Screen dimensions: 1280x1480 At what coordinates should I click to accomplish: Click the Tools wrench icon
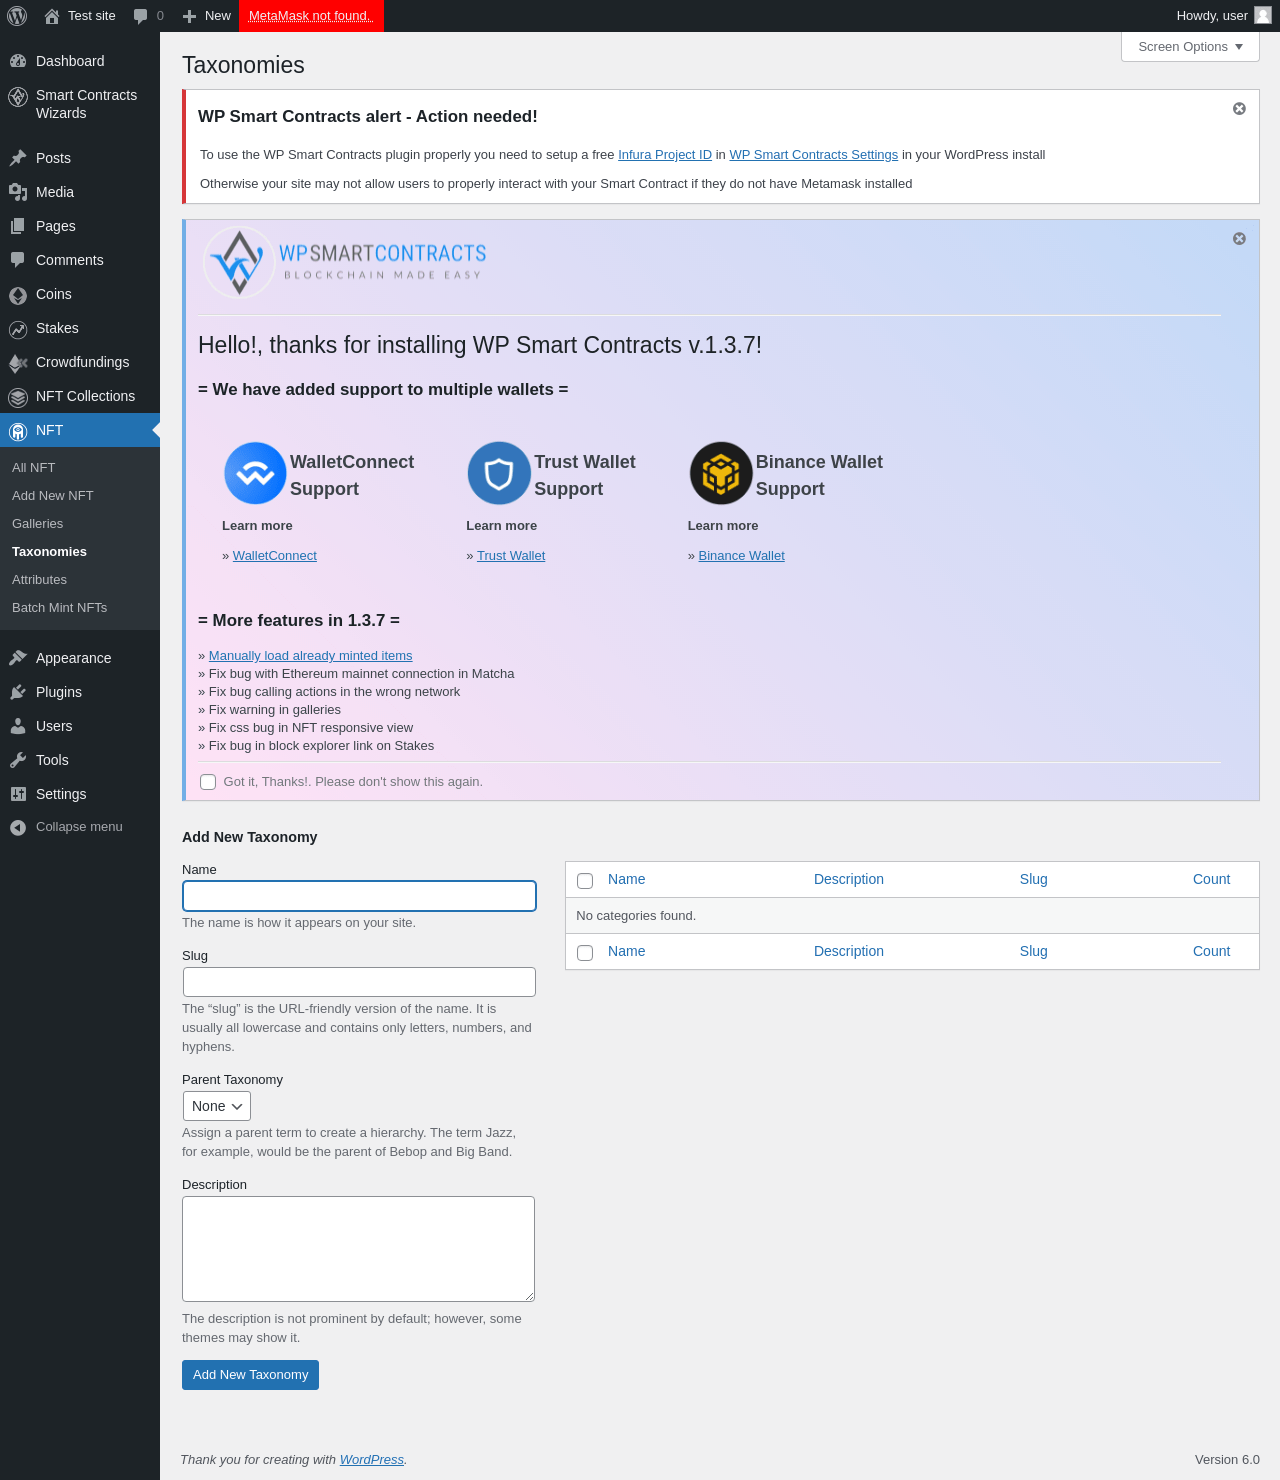coord(18,760)
